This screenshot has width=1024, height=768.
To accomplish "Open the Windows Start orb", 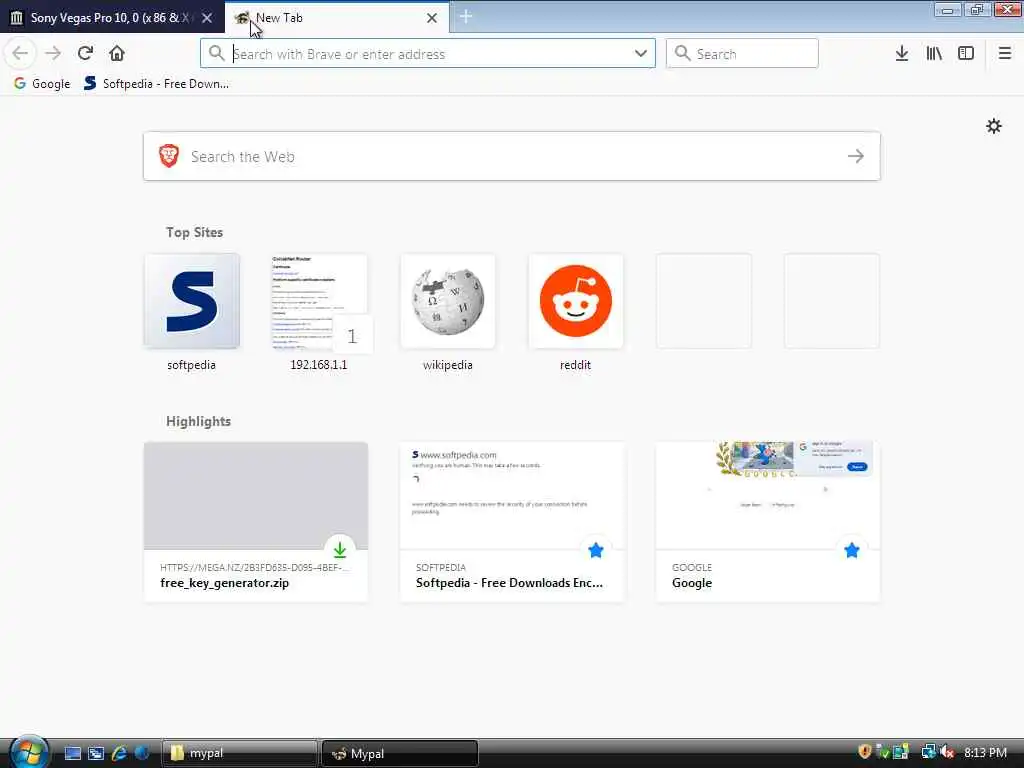I will (x=27, y=752).
